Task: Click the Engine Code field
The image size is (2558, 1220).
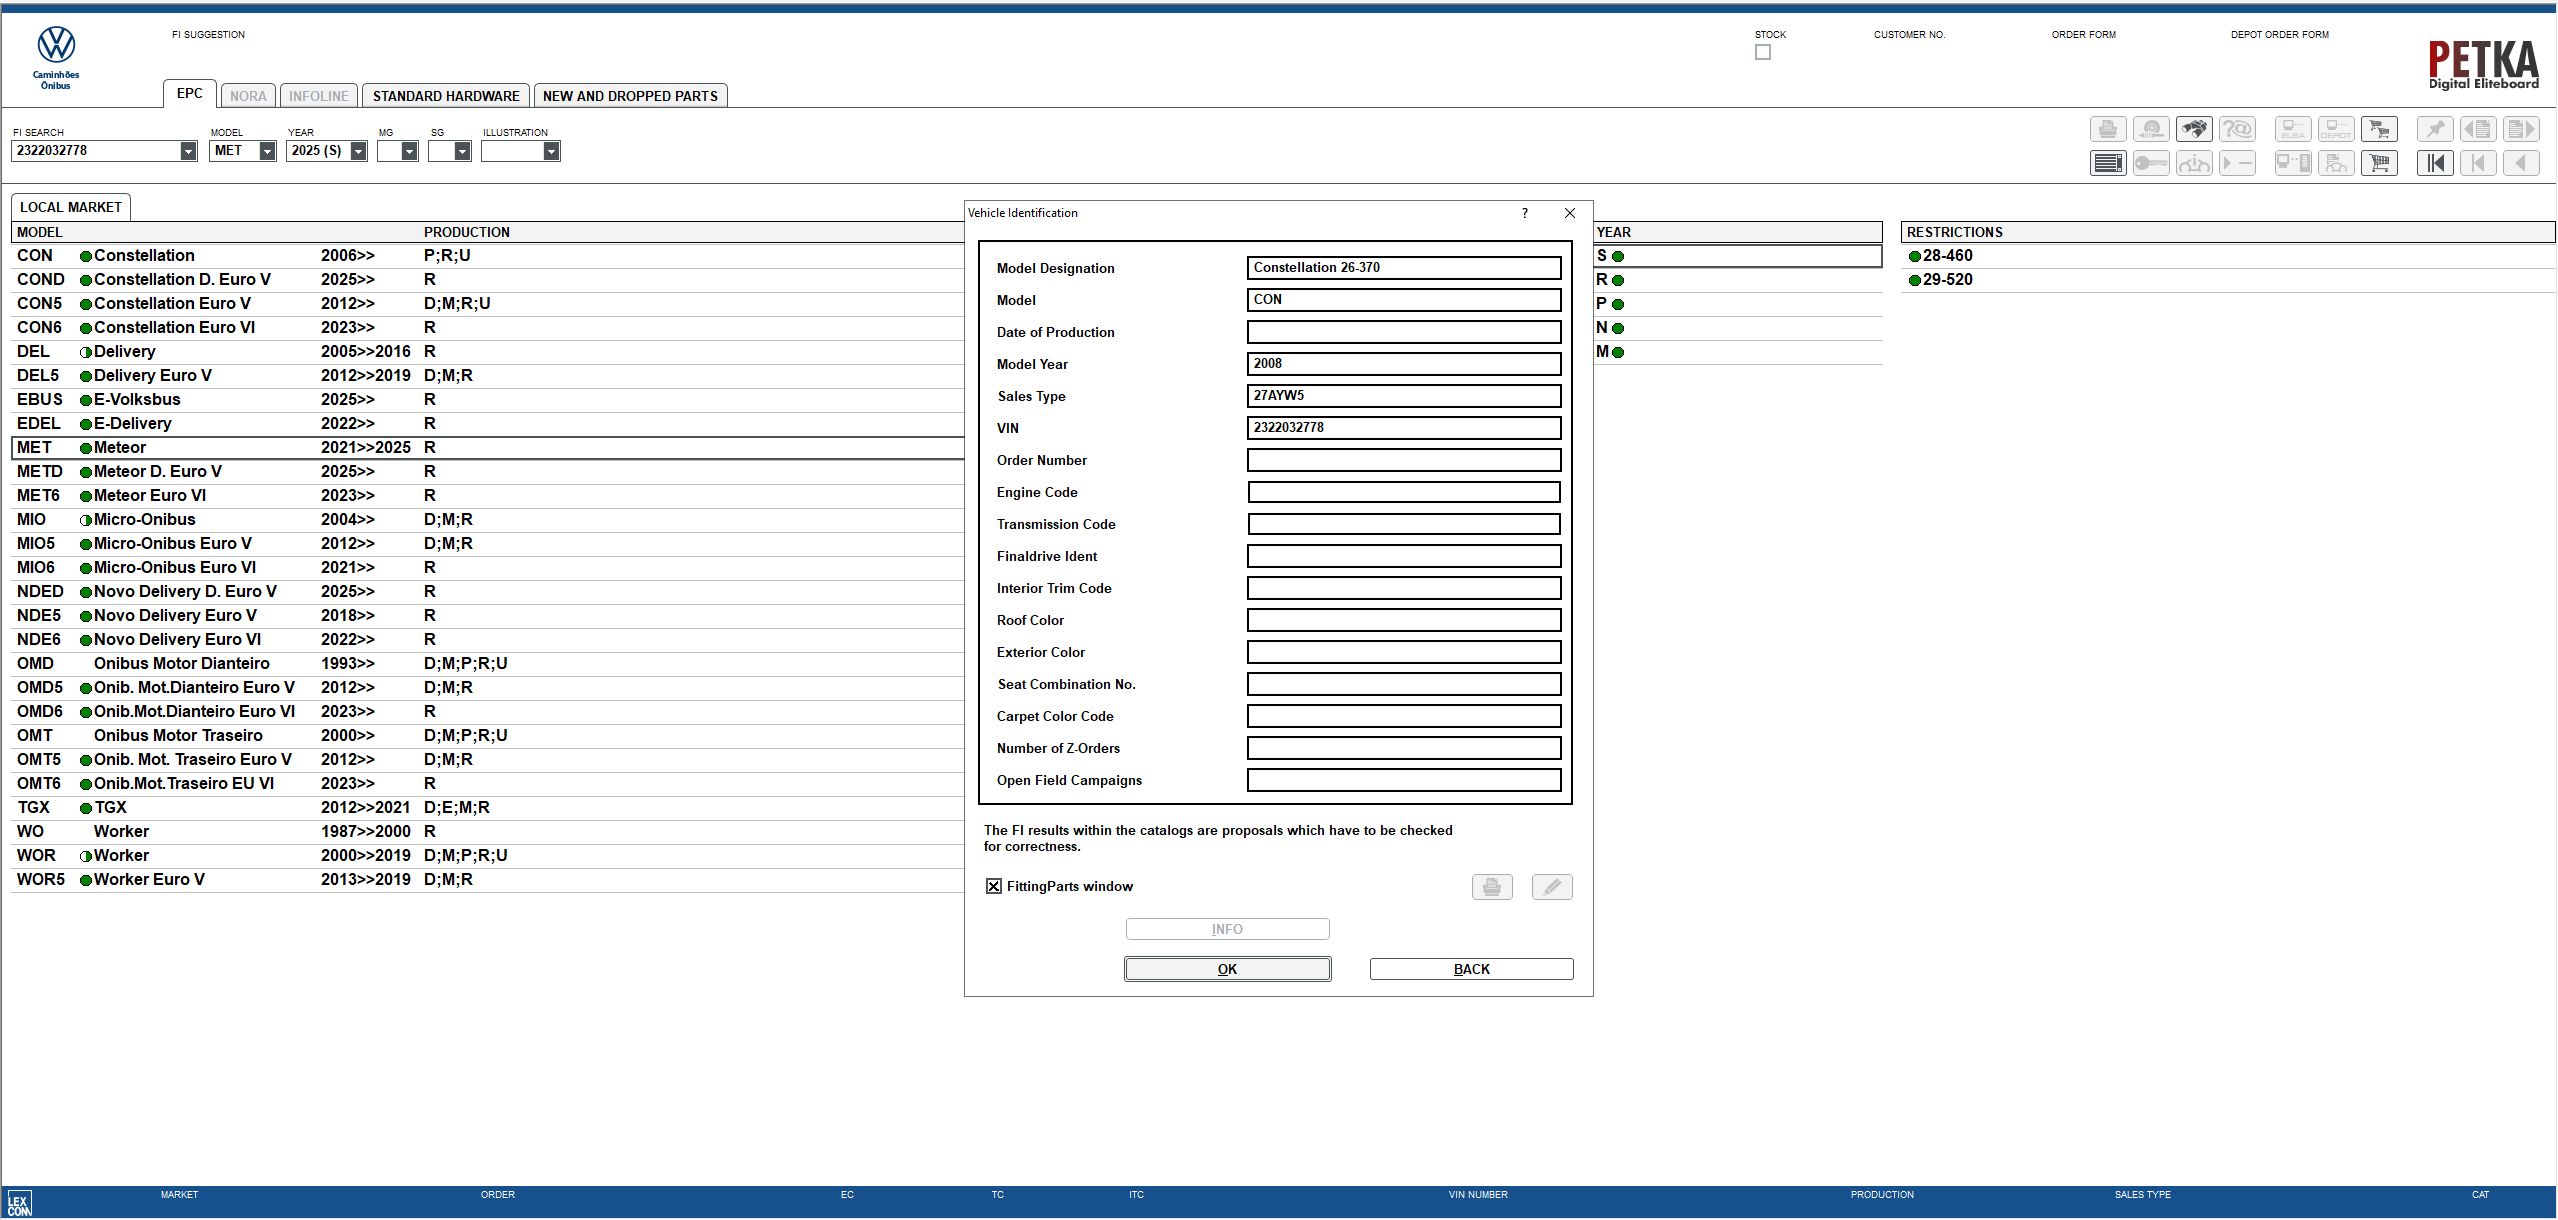Action: 1404,492
